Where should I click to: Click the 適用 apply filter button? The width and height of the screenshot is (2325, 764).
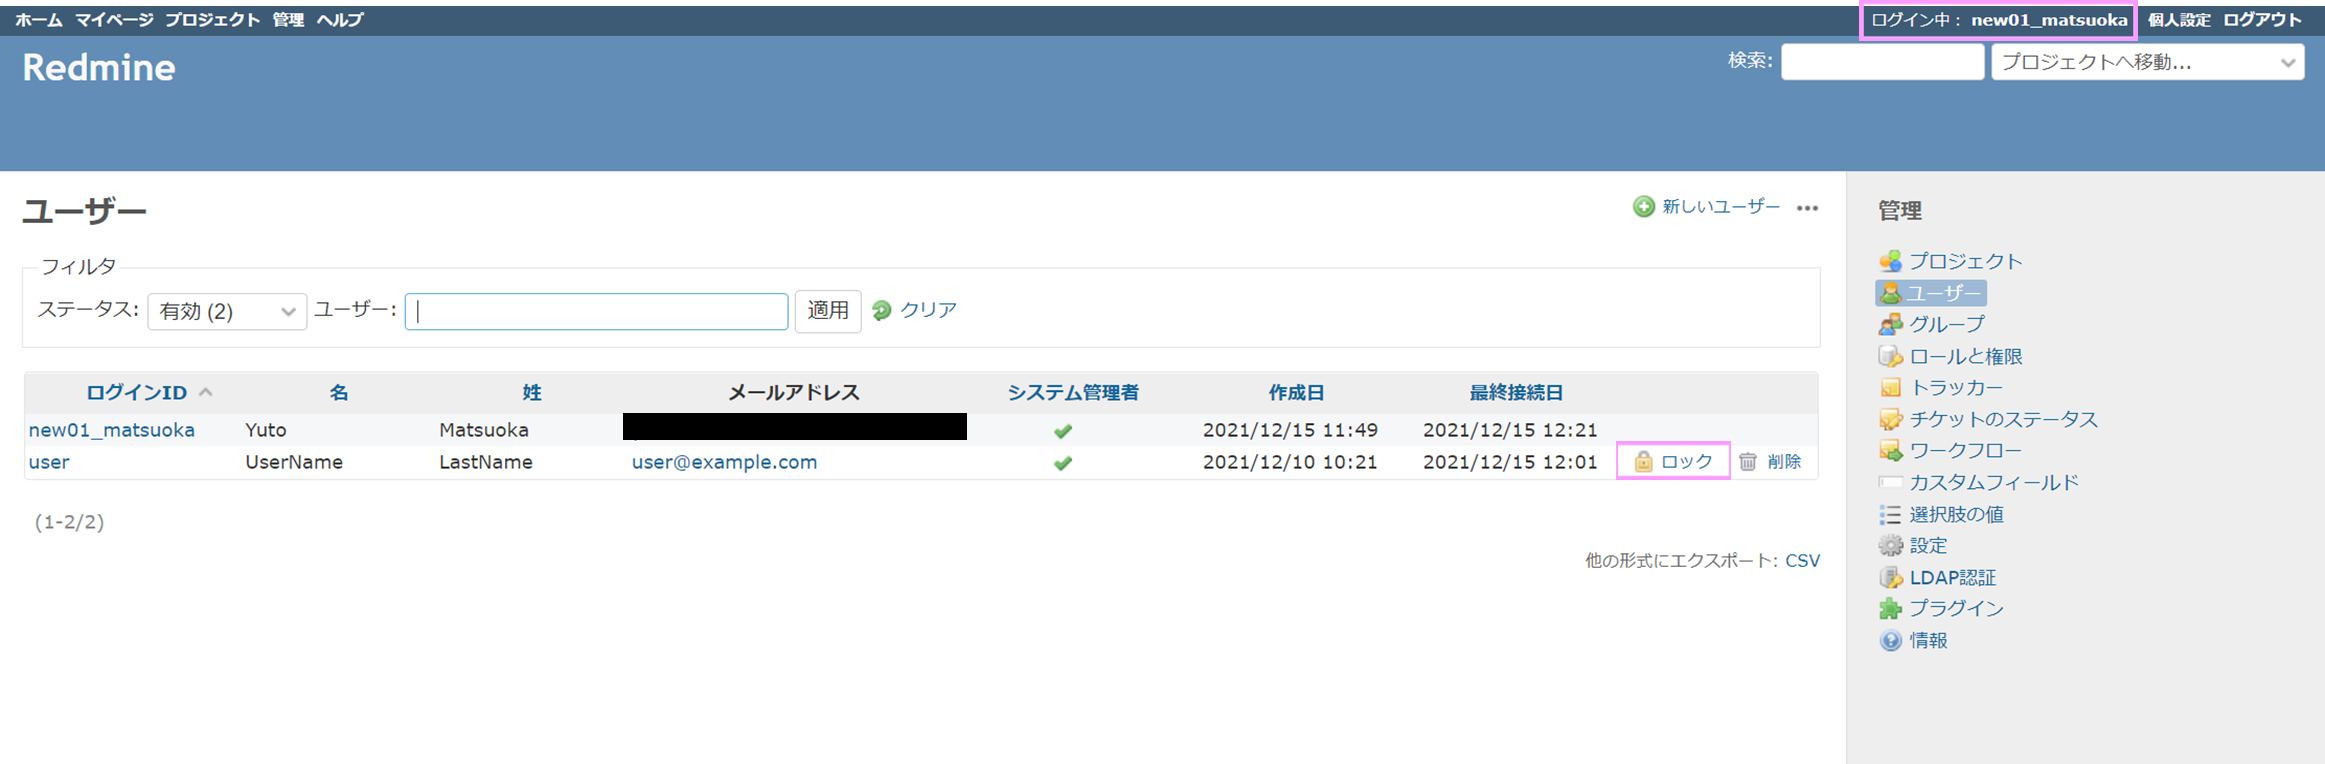828,311
